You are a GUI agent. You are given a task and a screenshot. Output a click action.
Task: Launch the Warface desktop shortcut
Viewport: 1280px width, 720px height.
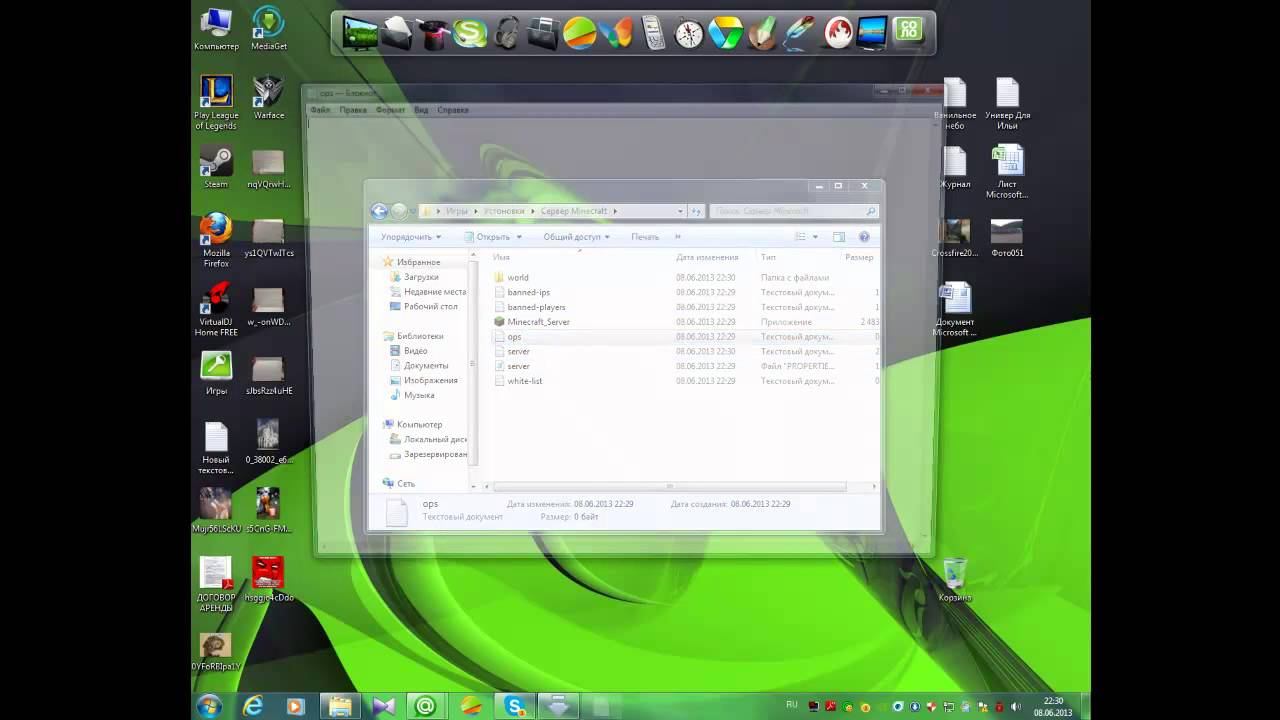coord(269,98)
